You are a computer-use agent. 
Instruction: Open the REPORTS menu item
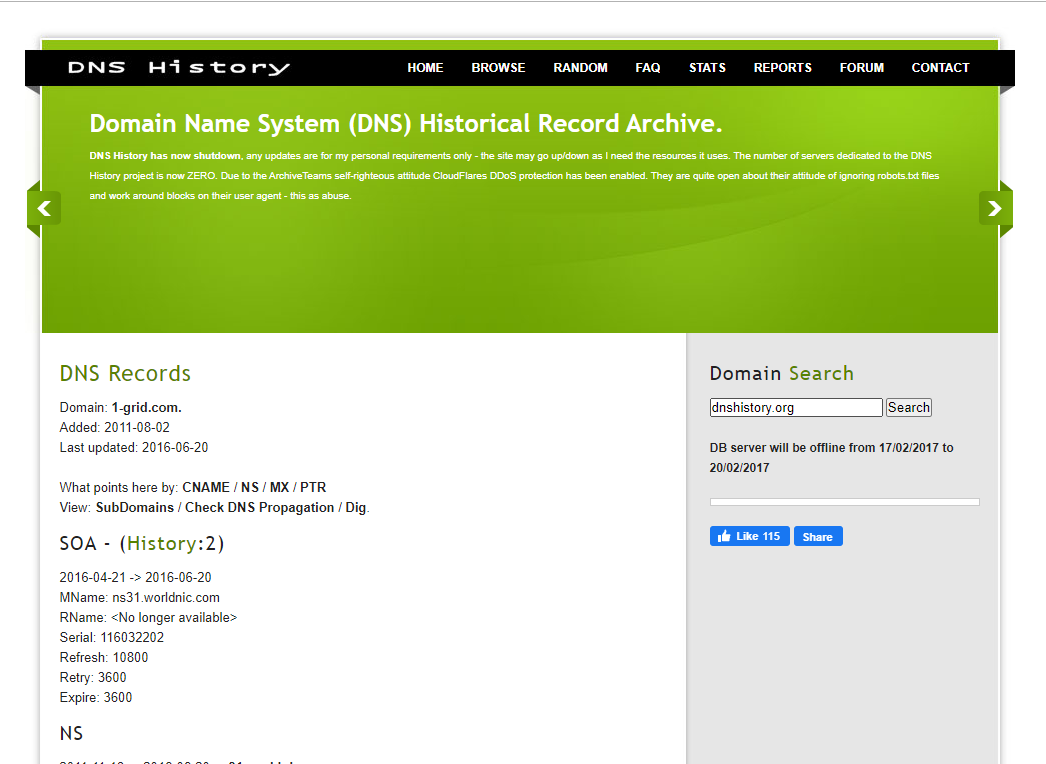click(x=782, y=67)
